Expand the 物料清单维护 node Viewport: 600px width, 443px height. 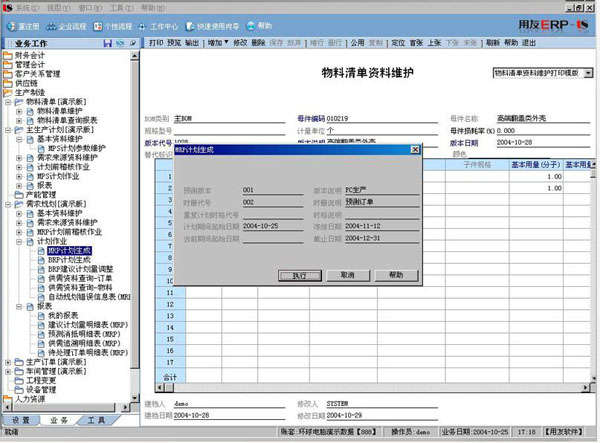[x=19, y=111]
